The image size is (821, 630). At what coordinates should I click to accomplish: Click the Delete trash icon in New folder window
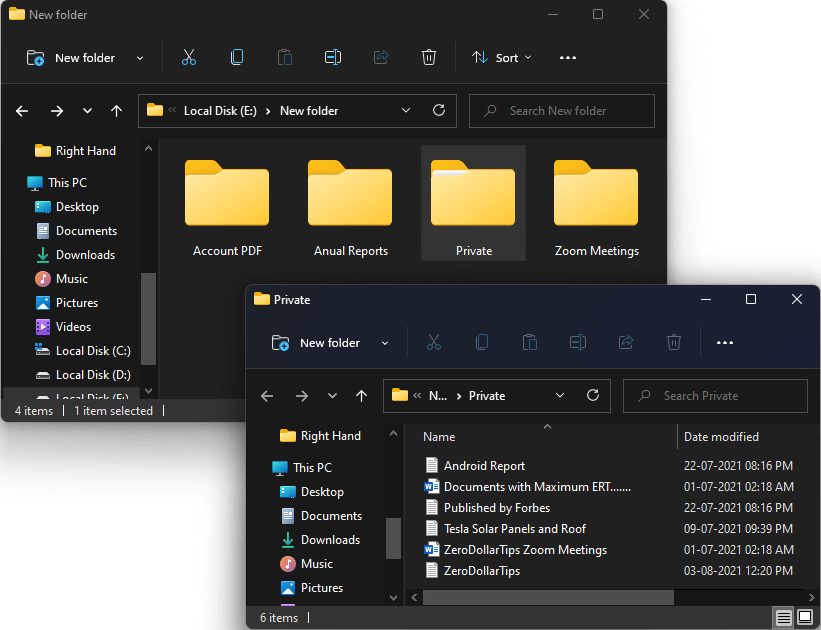429,58
